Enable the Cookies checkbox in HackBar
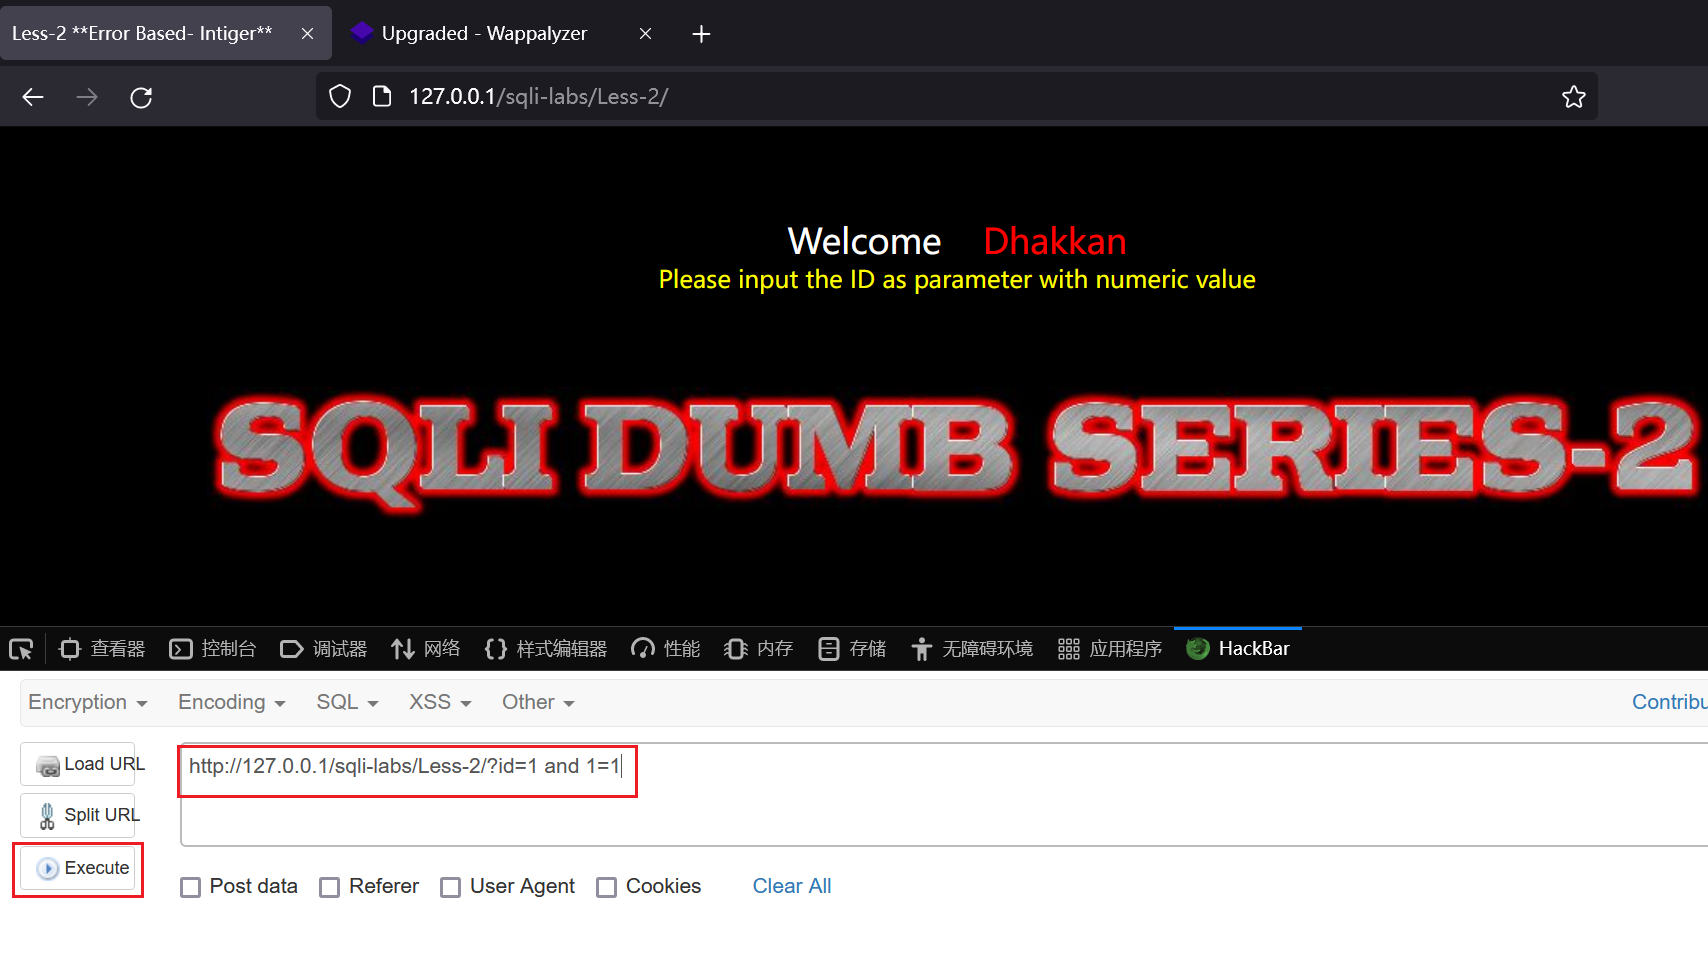This screenshot has height=960, width=1708. click(x=606, y=887)
